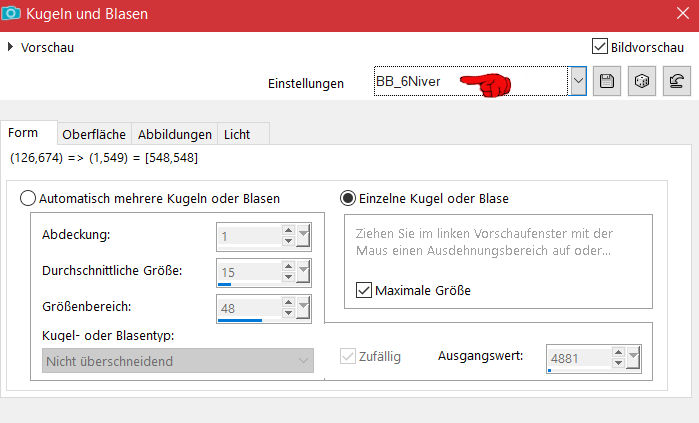Click the Ausgangswert value field
The width and height of the screenshot is (699, 423).
pos(576,357)
